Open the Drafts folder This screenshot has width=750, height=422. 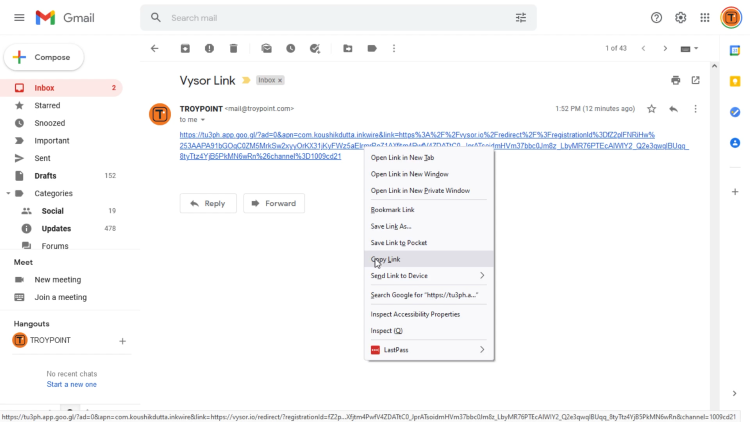(45, 176)
